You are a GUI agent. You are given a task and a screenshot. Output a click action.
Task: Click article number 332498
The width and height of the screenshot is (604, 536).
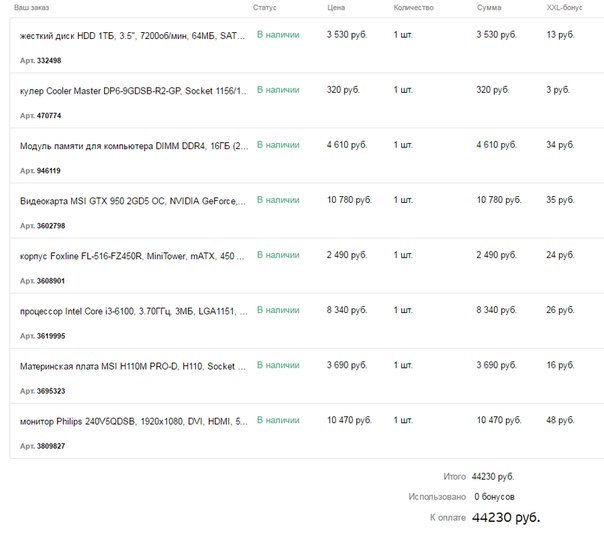49,60
